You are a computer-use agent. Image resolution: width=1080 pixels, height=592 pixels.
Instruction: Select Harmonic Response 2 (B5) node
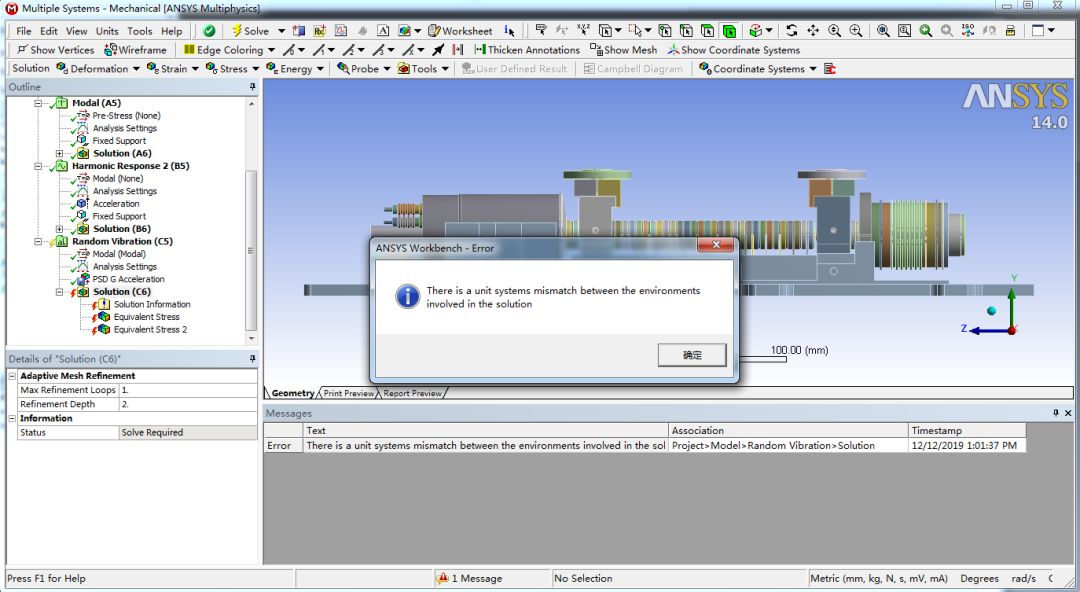click(130, 166)
